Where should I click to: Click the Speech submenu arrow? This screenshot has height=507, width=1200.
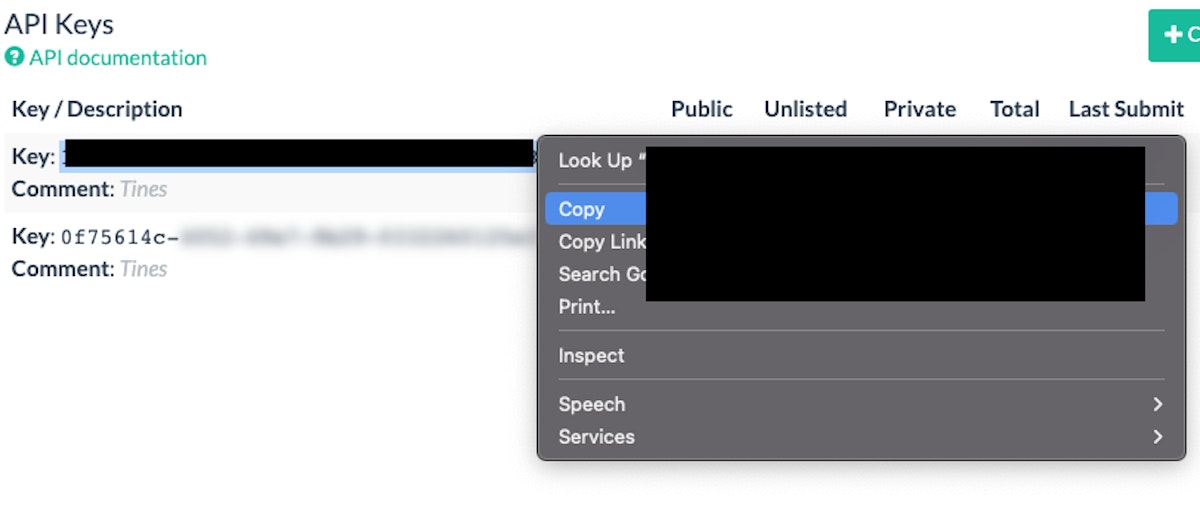[x=1158, y=404]
